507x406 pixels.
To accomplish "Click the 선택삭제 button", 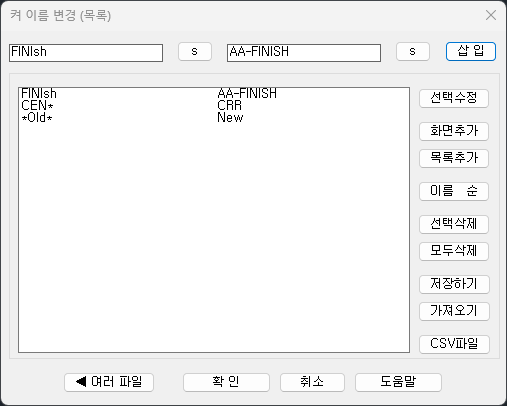I will point(454,224).
